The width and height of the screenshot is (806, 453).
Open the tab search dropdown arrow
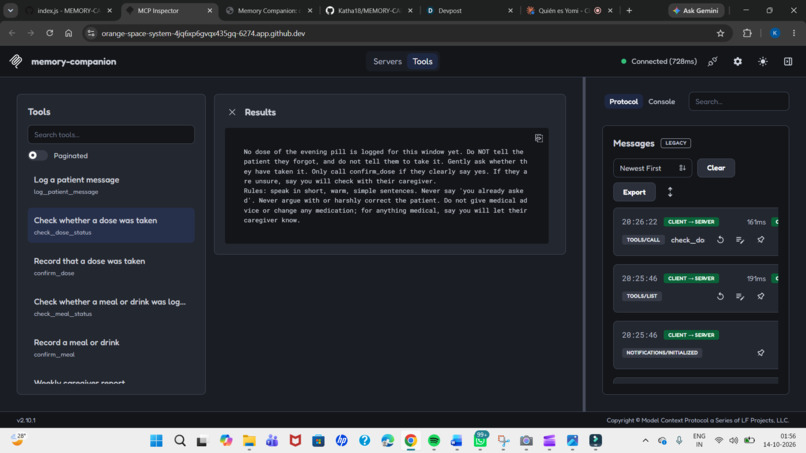pyautogui.click(x=10, y=10)
